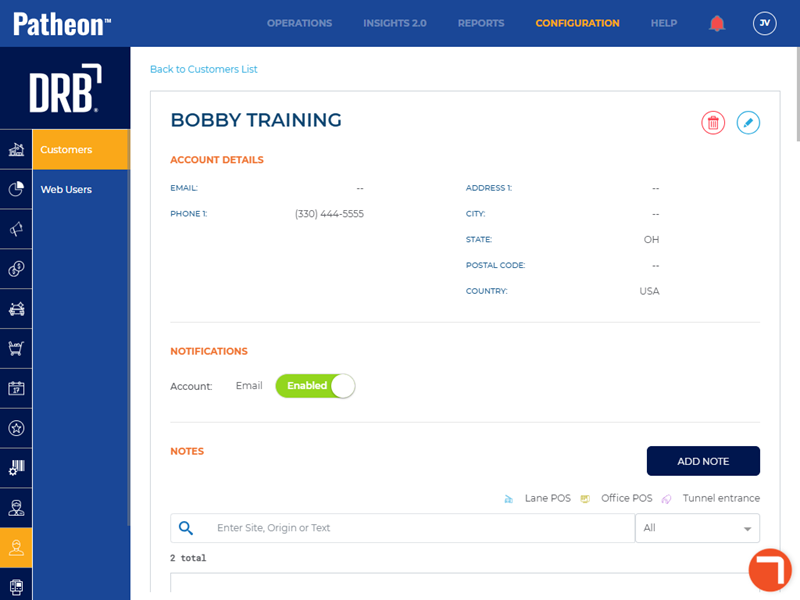Open the highlighted customer person icon
This screenshot has width=800, height=600.
tap(16, 547)
